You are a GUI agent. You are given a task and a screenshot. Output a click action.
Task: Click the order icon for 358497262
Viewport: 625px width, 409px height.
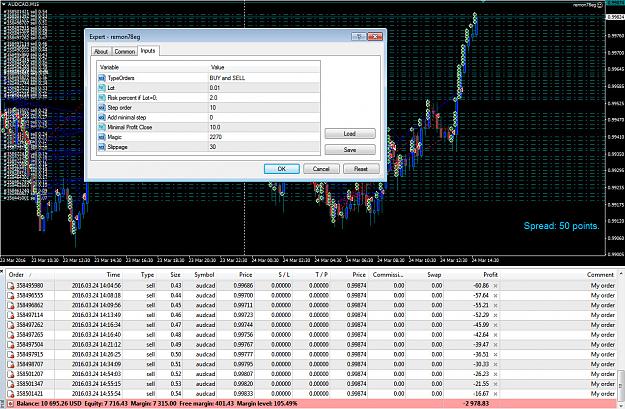coord(11,325)
